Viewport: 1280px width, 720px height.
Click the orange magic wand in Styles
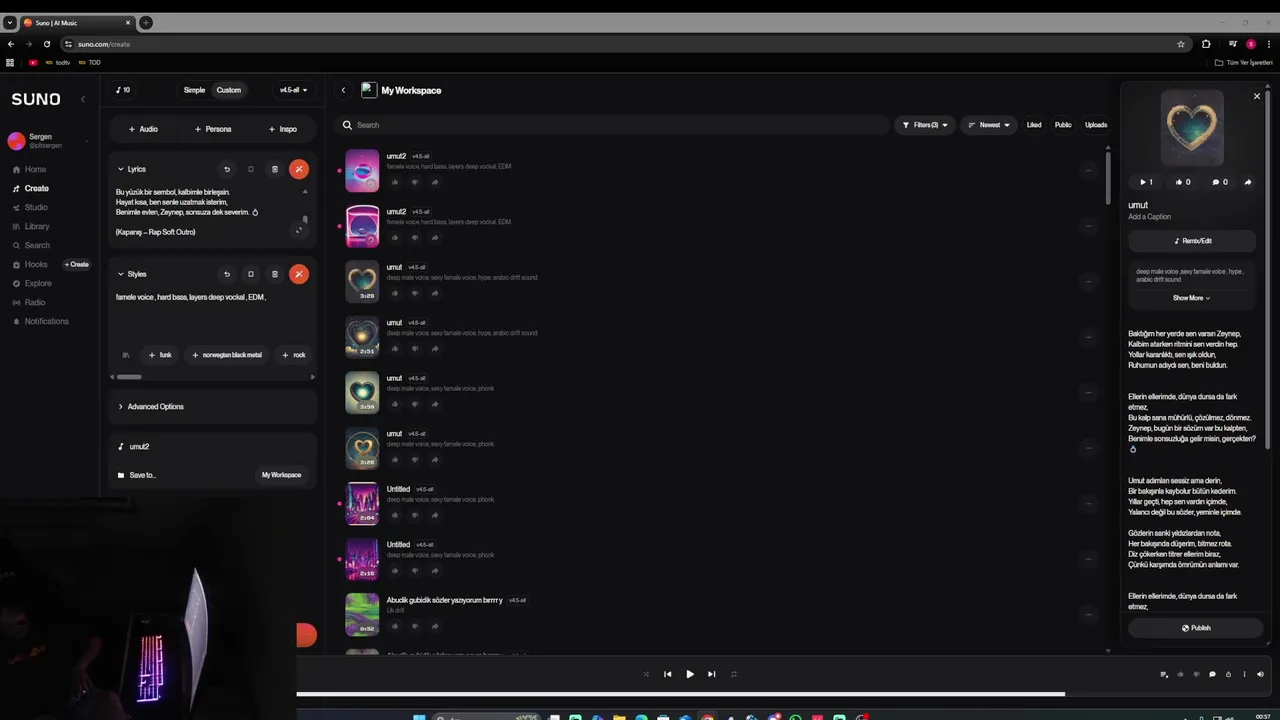tap(298, 274)
